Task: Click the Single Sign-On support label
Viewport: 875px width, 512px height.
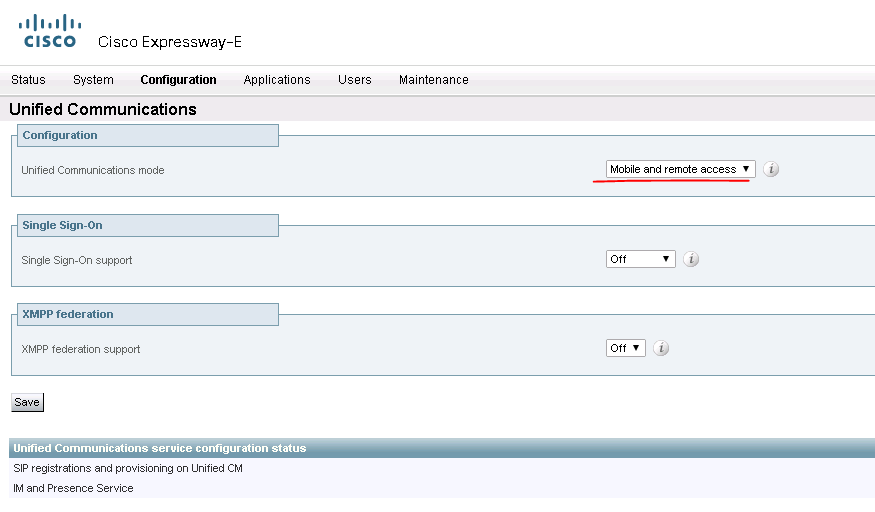Action: click(x=76, y=260)
